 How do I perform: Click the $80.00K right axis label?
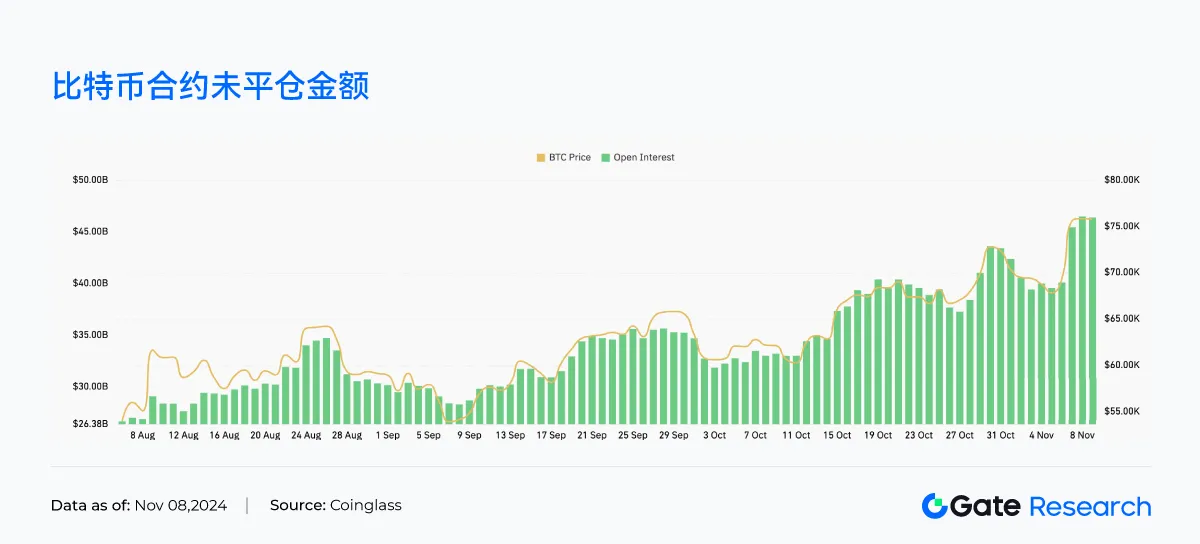tap(1122, 180)
